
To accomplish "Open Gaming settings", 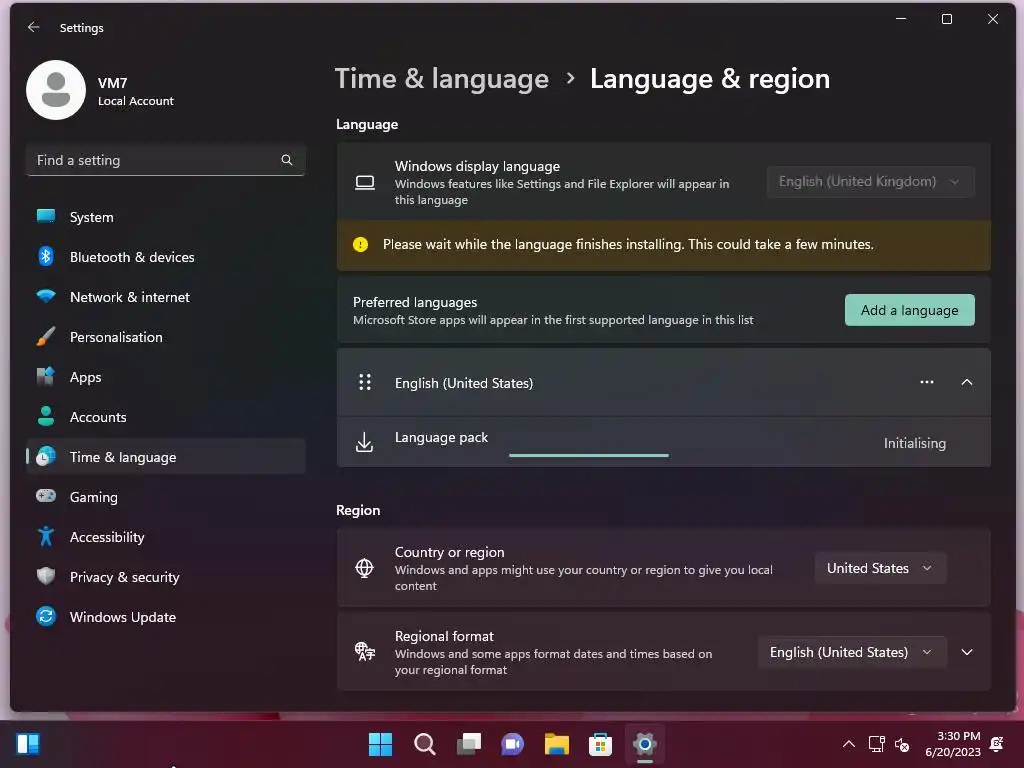I will coord(166,497).
